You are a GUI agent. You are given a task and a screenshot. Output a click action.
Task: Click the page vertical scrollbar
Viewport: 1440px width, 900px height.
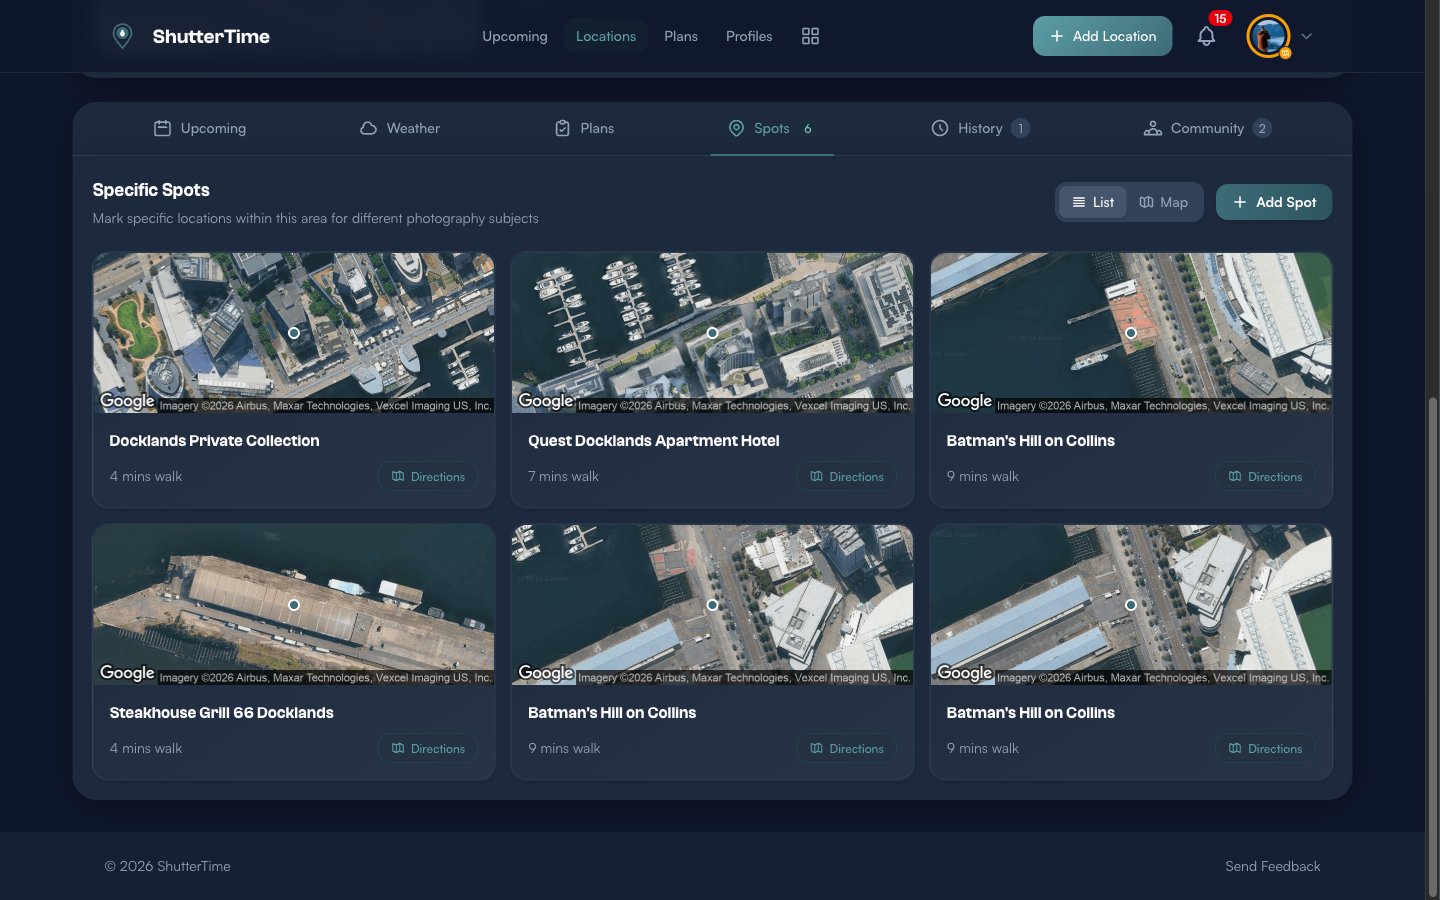tap(1432, 648)
